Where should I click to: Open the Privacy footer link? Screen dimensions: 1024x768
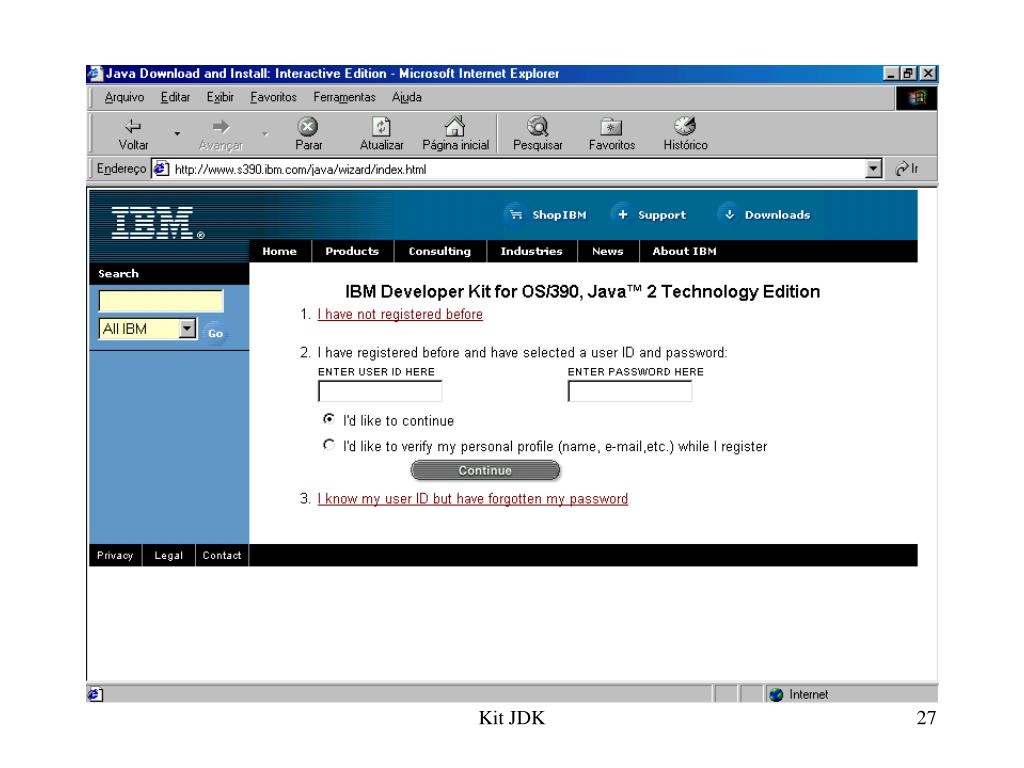coord(115,555)
